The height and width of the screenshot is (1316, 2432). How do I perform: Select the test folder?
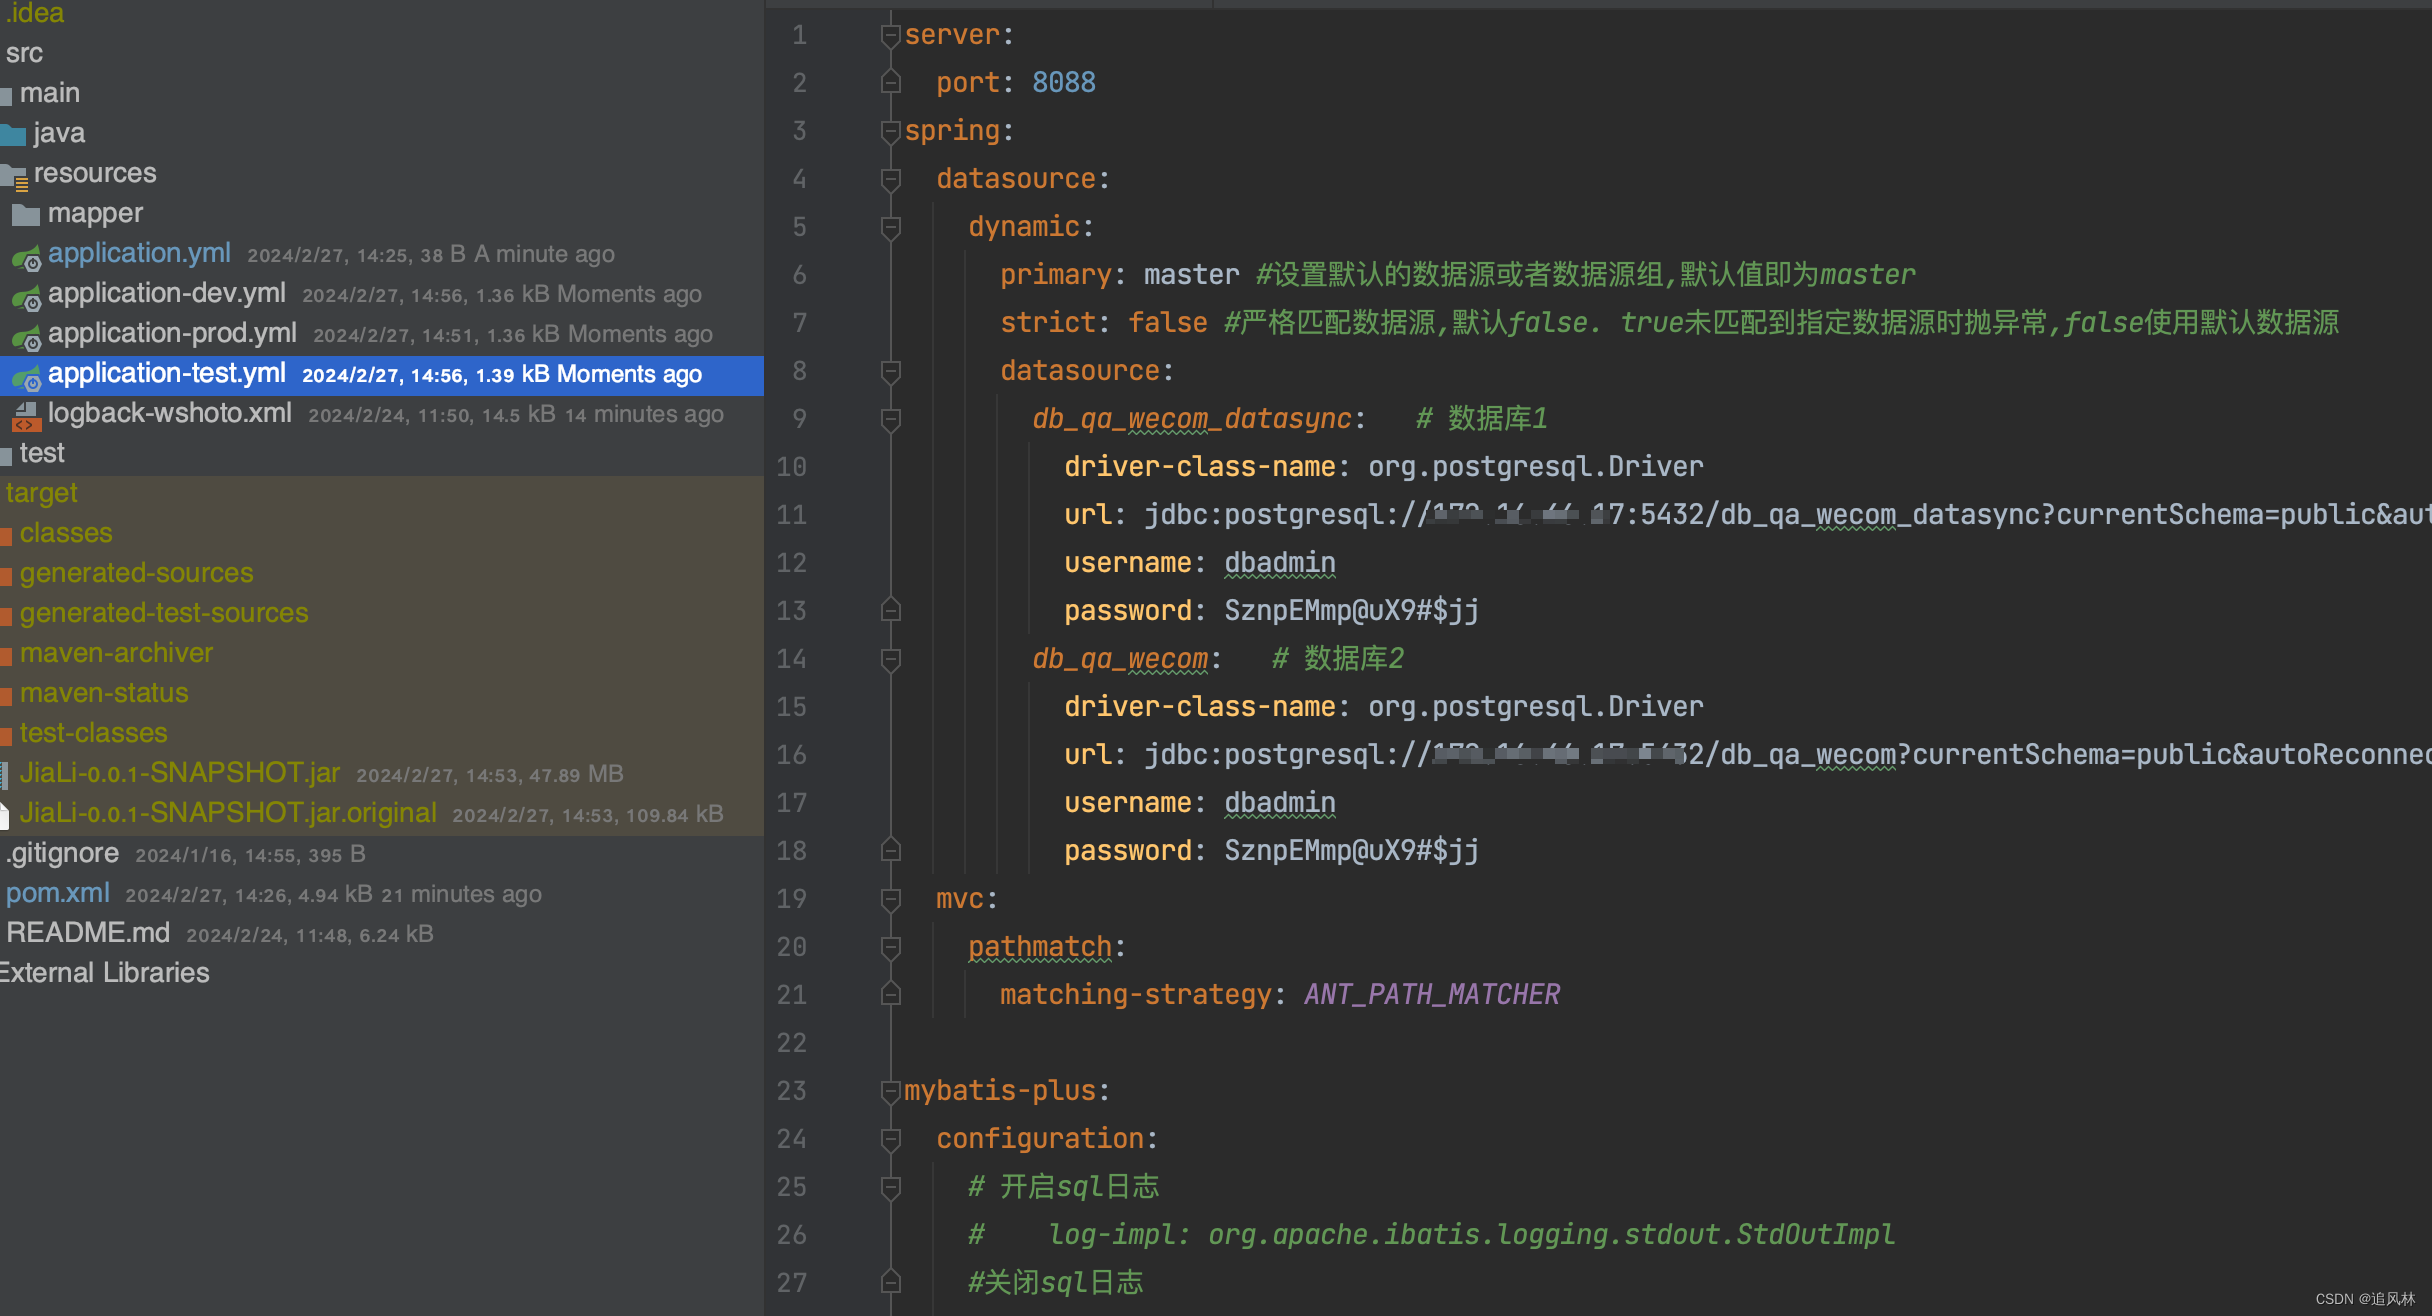42,453
